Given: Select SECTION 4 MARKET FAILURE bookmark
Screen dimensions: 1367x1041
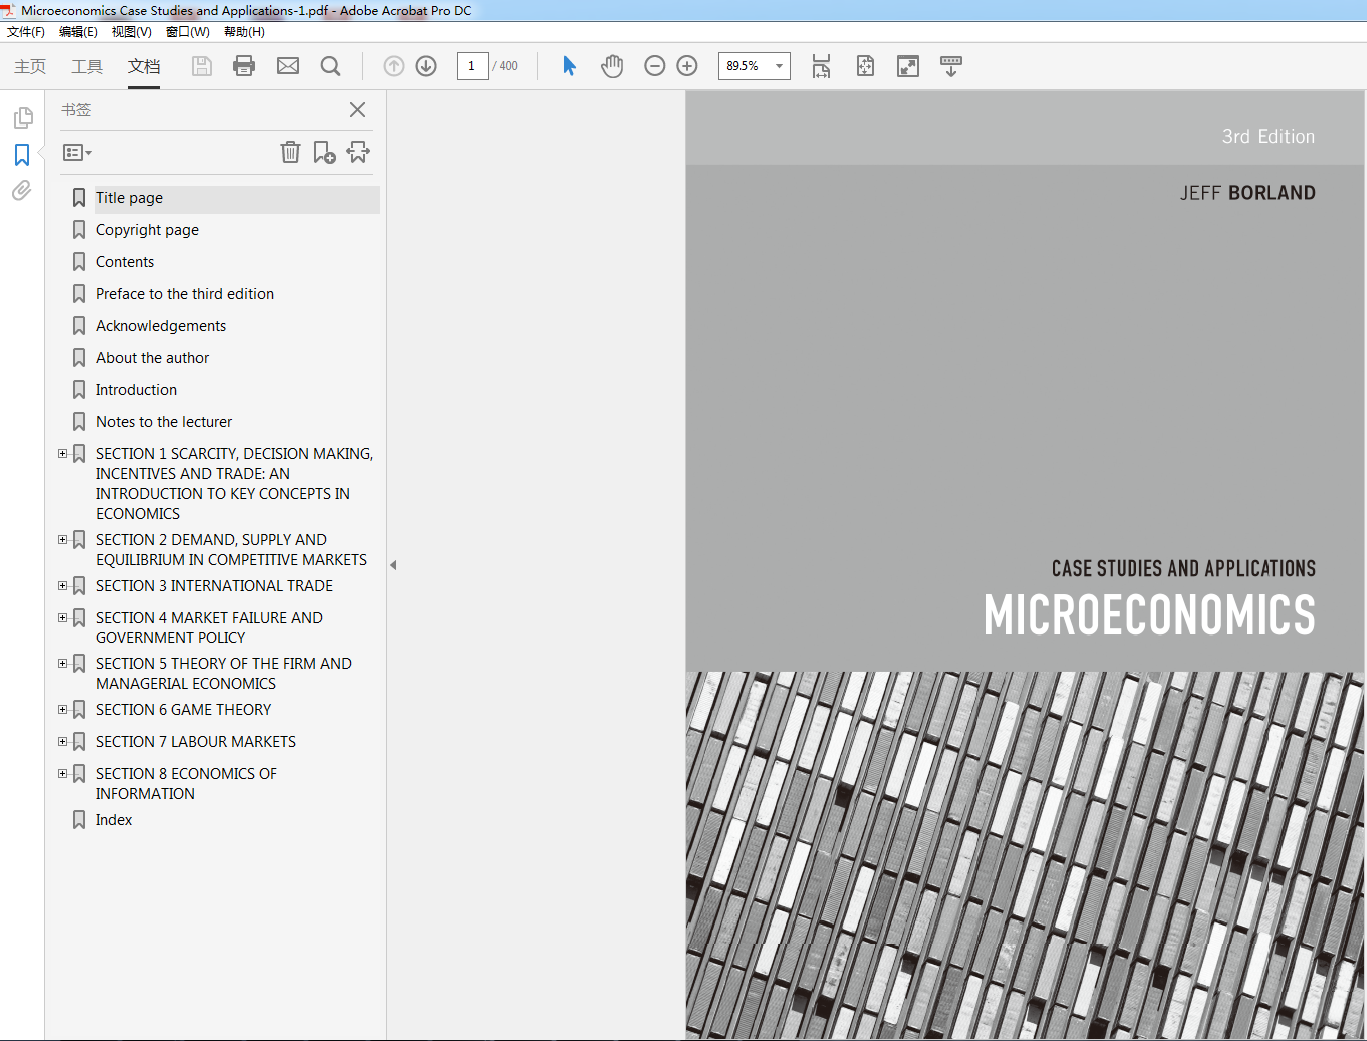Looking at the screenshot, I should point(209,628).
